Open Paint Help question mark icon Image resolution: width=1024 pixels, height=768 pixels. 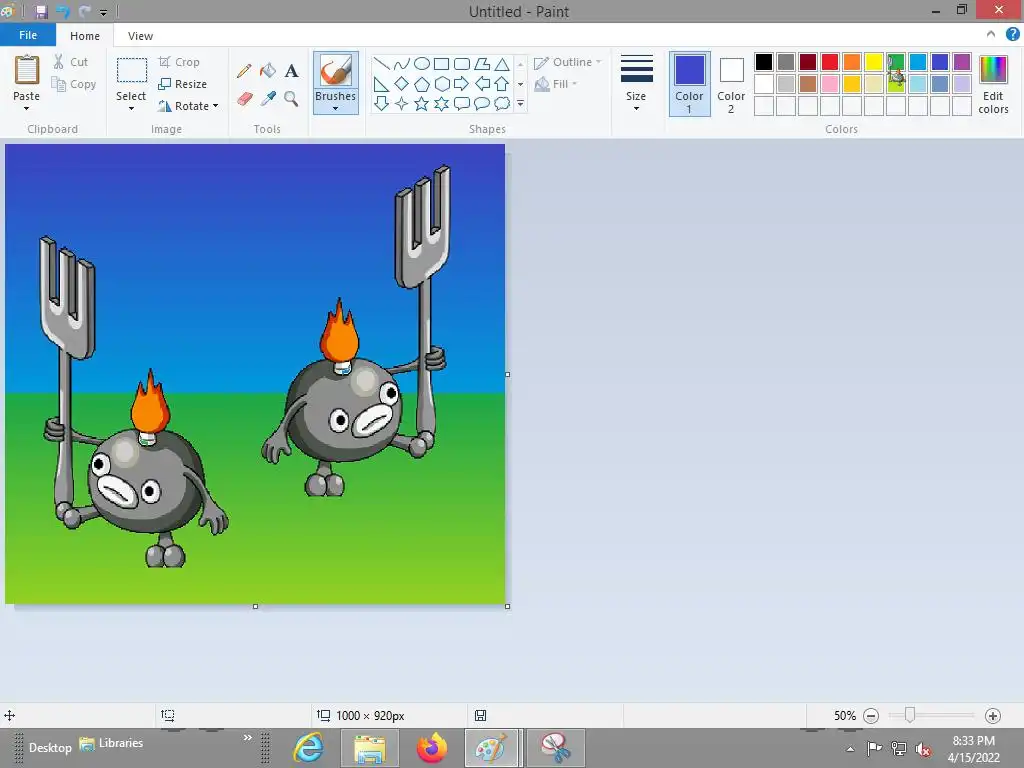pos(1012,35)
